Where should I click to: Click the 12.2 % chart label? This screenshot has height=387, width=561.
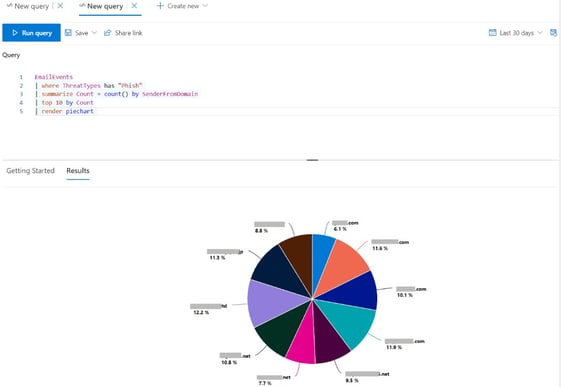201,312
